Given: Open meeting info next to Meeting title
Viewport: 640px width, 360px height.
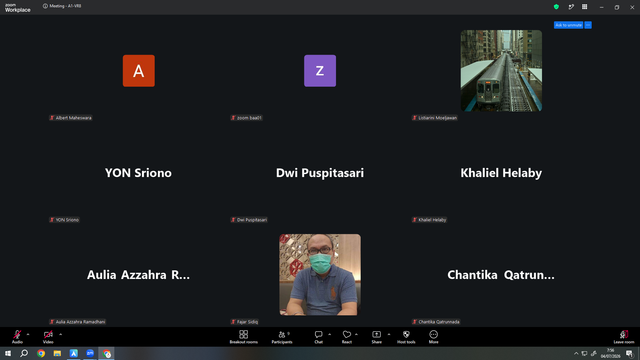Looking at the screenshot, I should click(x=45, y=6).
